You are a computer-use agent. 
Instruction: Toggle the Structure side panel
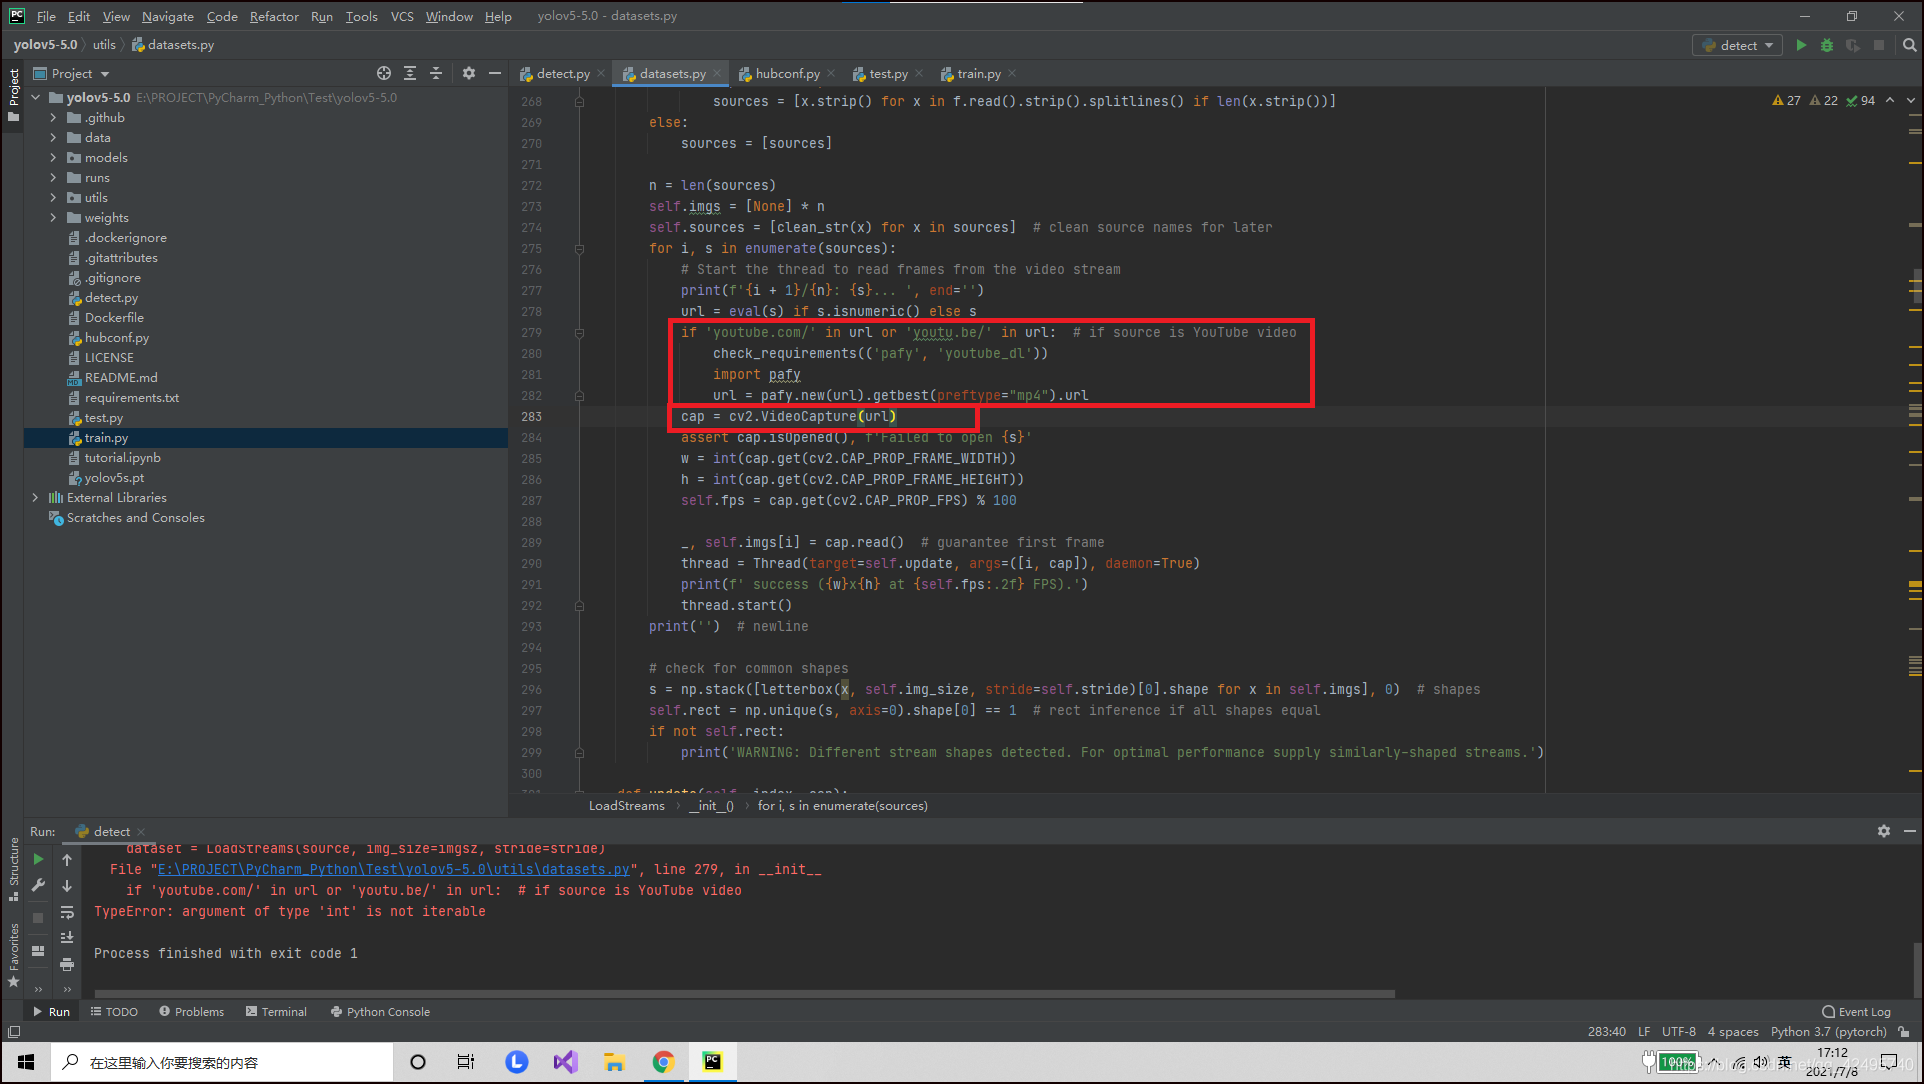[13, 866]
